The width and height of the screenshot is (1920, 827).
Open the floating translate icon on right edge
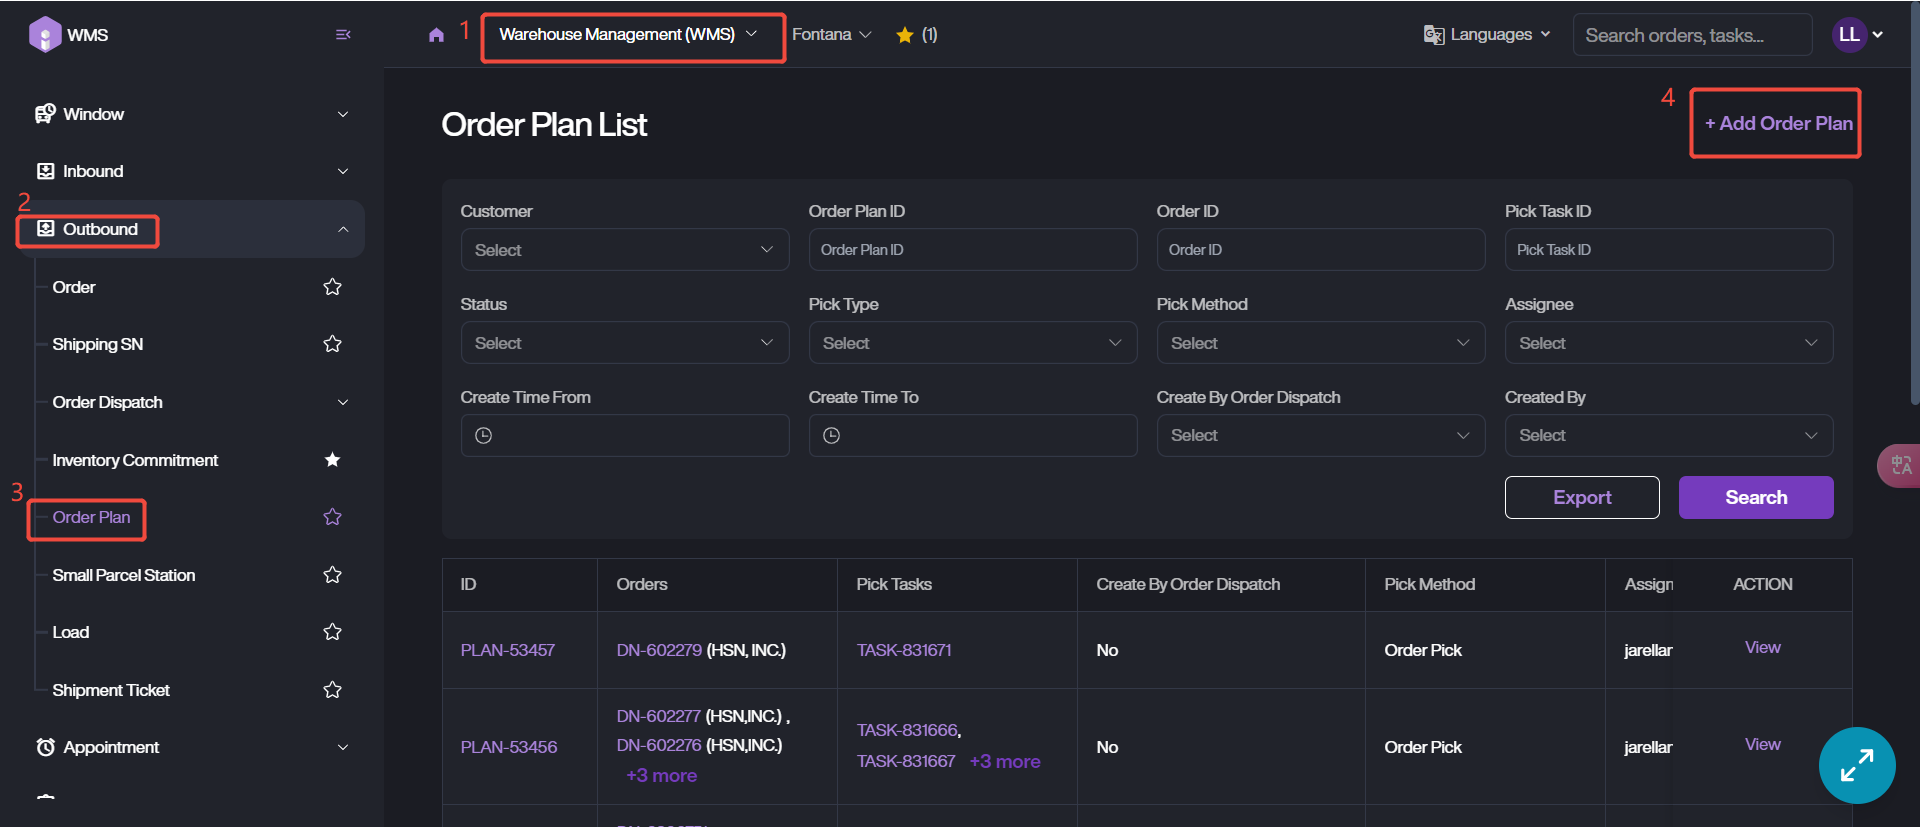1900,465
